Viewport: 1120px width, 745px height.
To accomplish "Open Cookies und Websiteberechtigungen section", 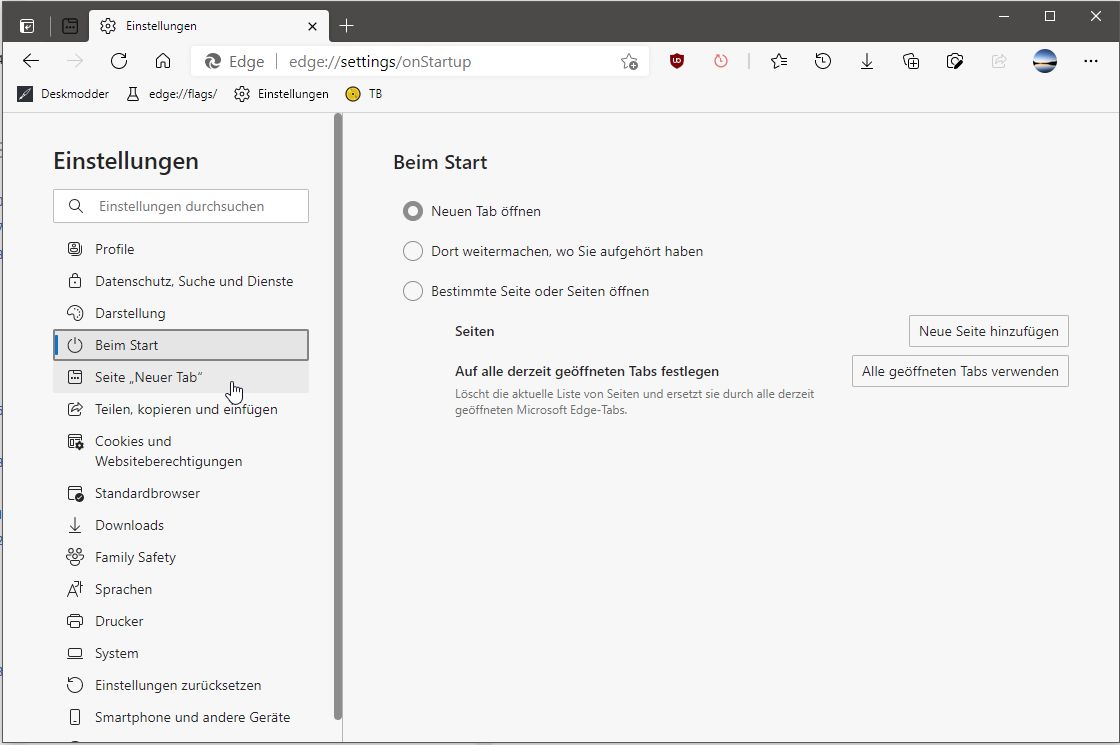I will point(181,451).
